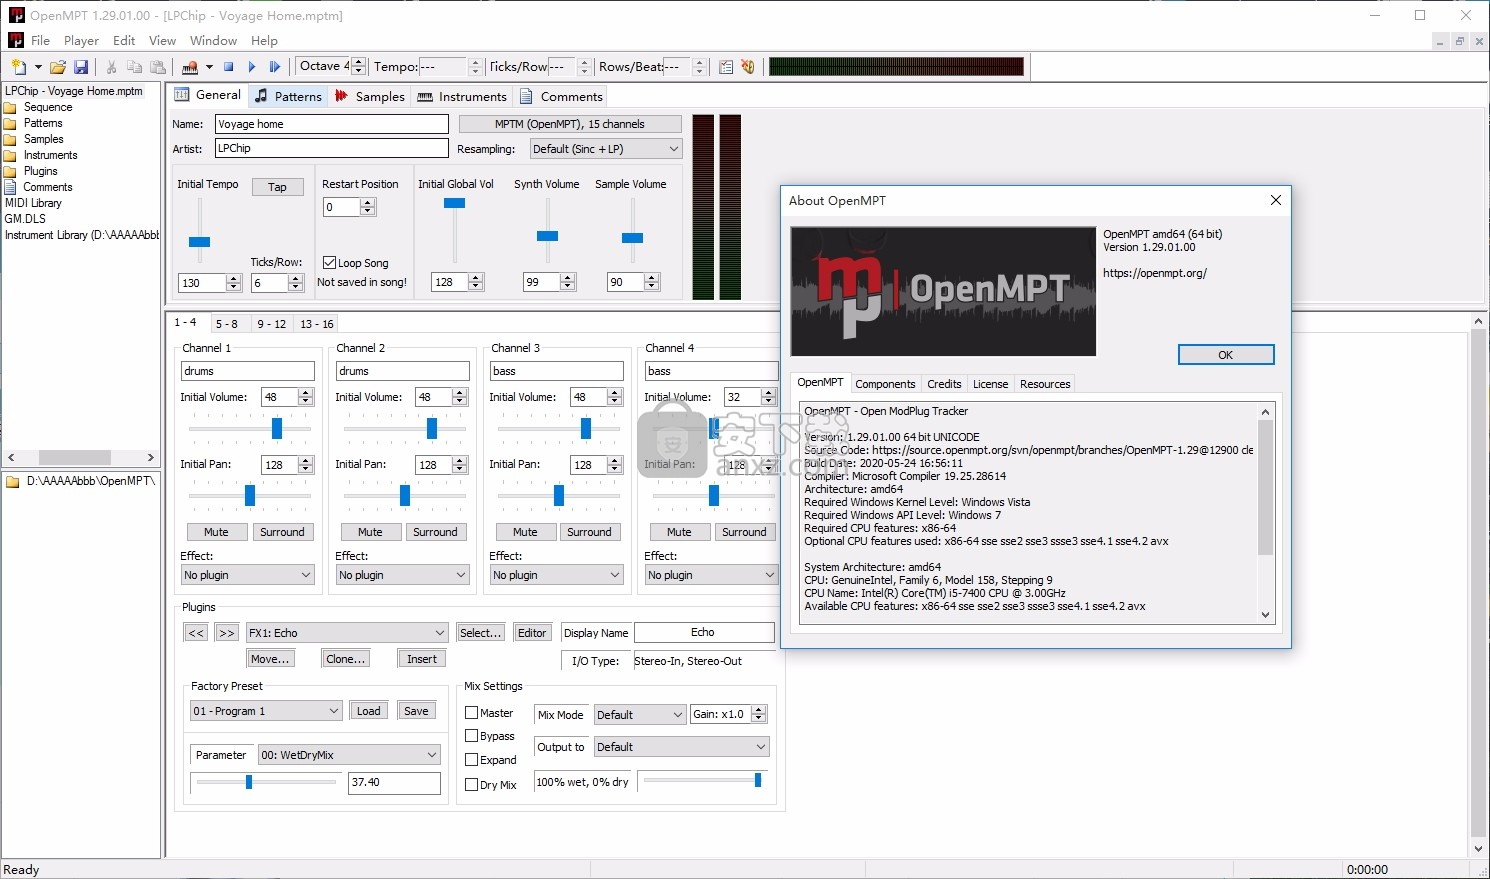Switch to channels 5 - 8 tab

227,324
